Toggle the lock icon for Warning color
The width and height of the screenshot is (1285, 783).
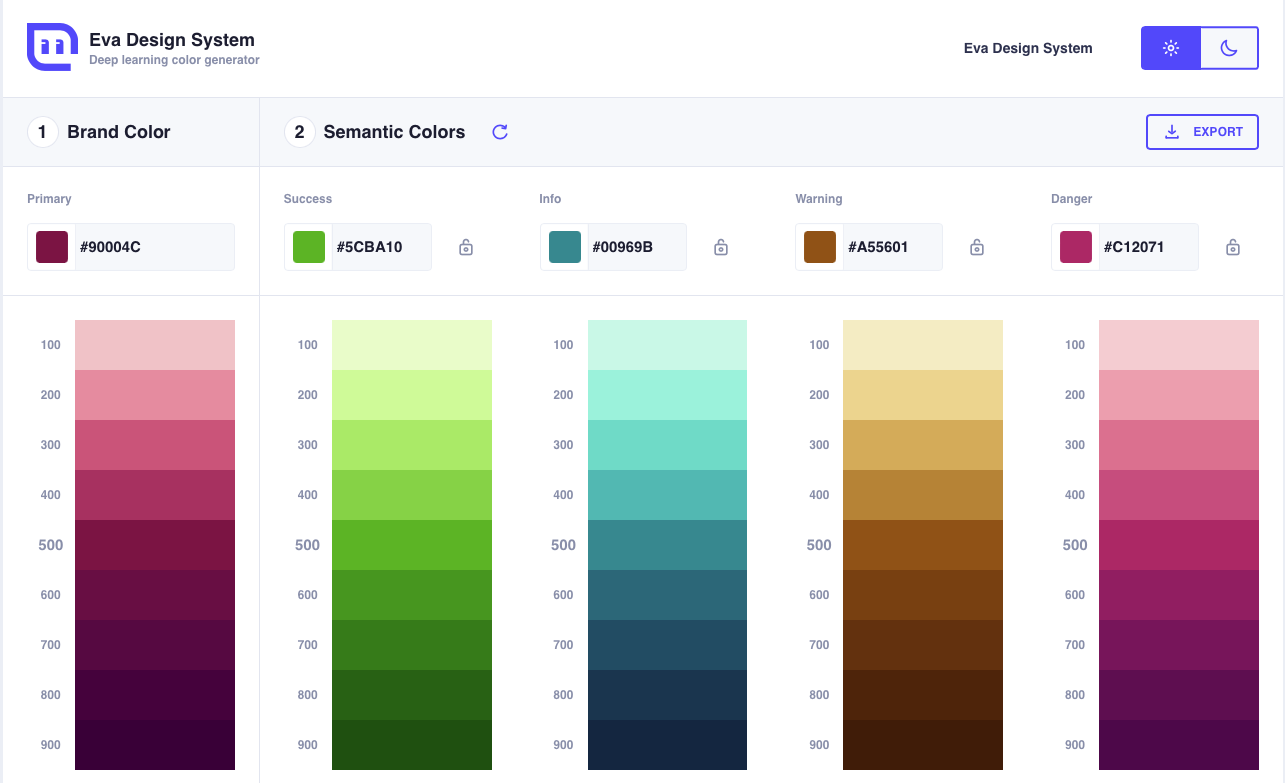[977, 247]
